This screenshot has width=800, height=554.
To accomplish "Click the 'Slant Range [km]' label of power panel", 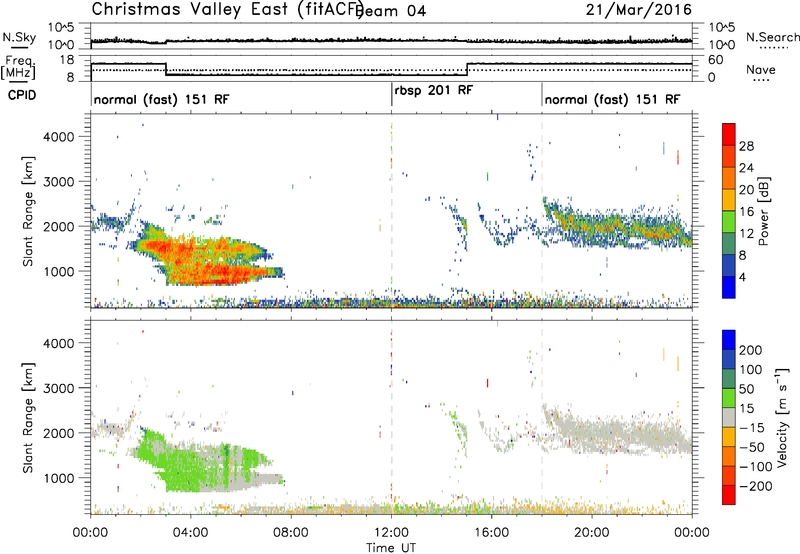I will [28, 211].
